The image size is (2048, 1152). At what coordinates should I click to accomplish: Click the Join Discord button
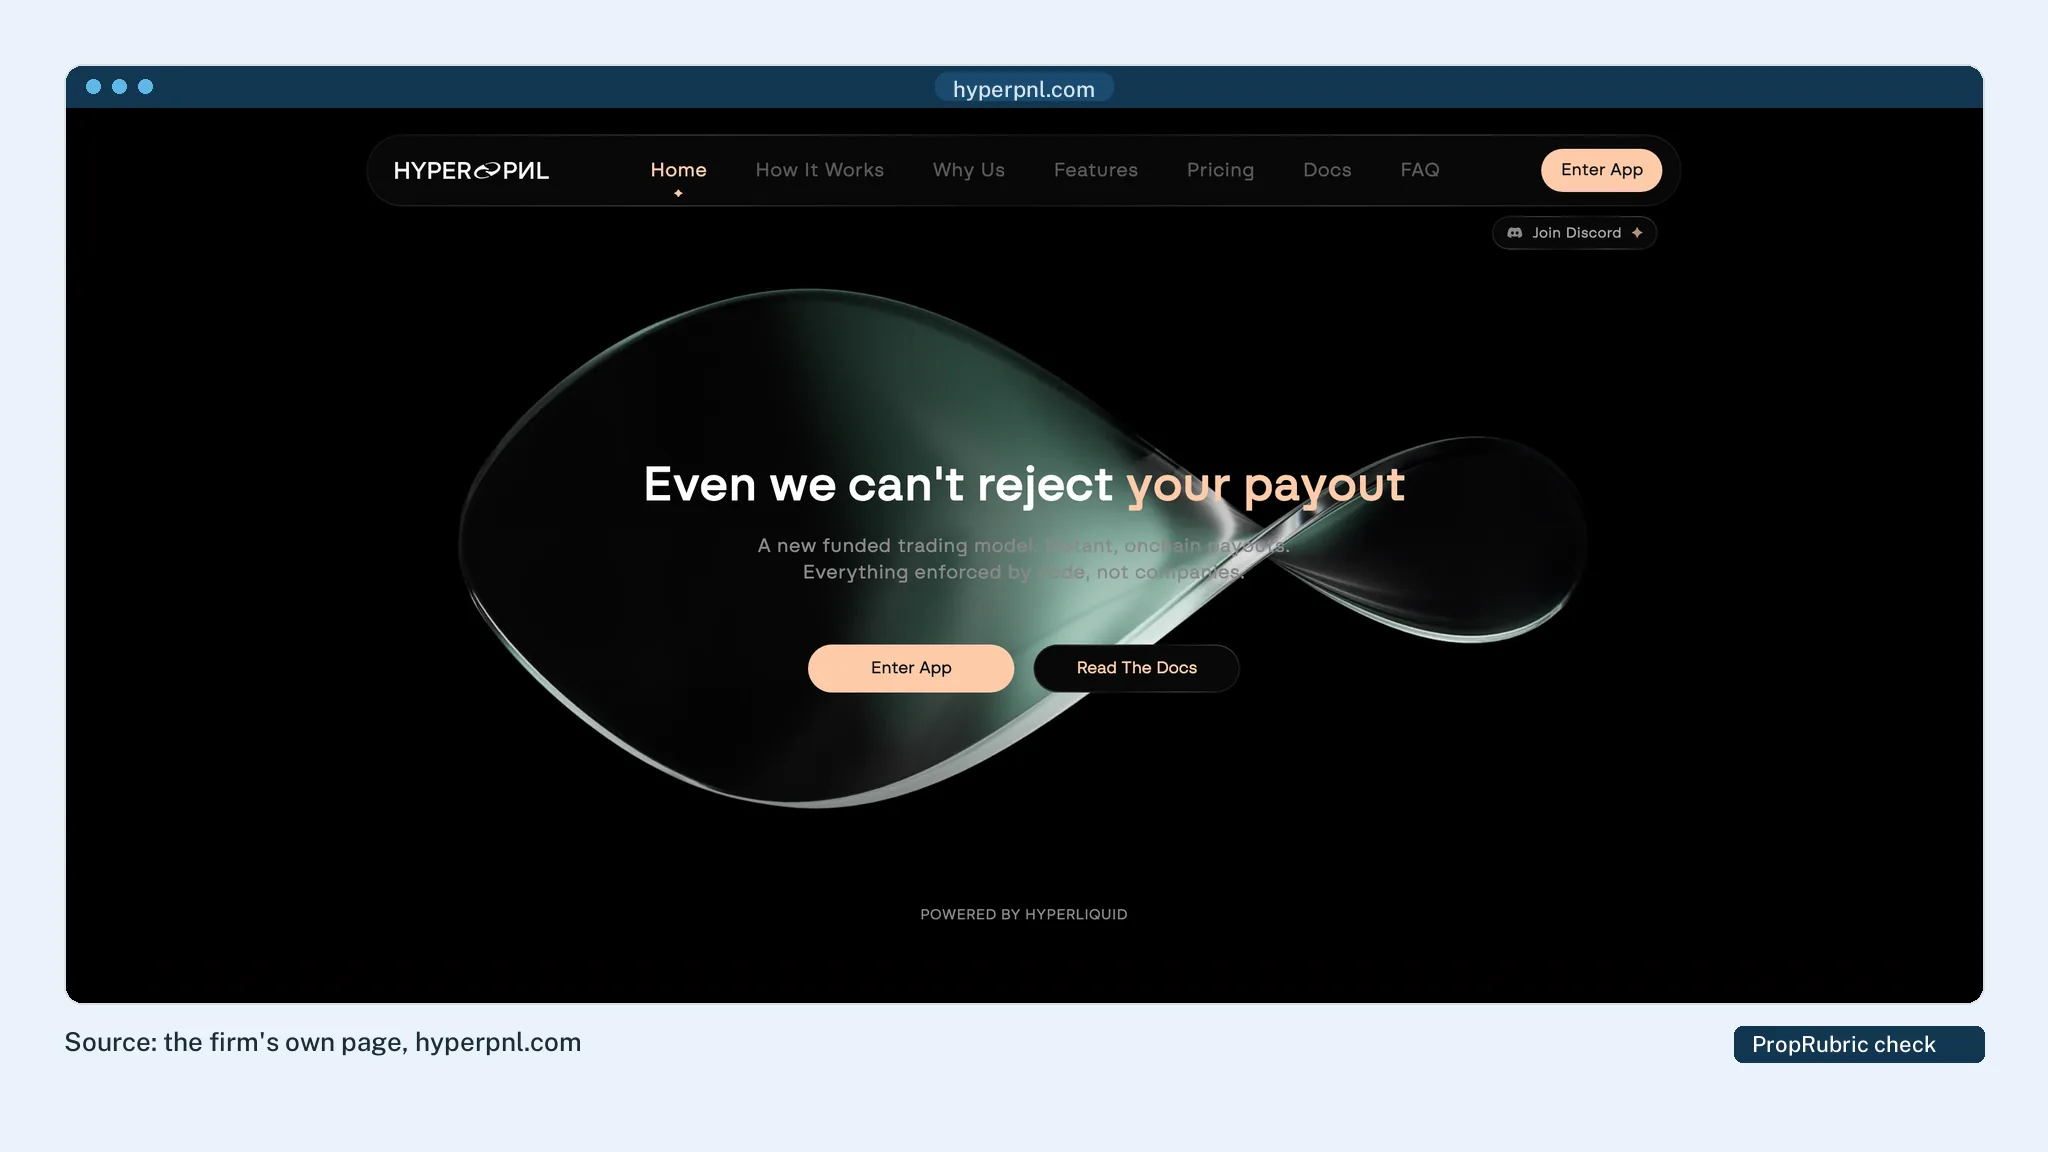pos(1574,233)
